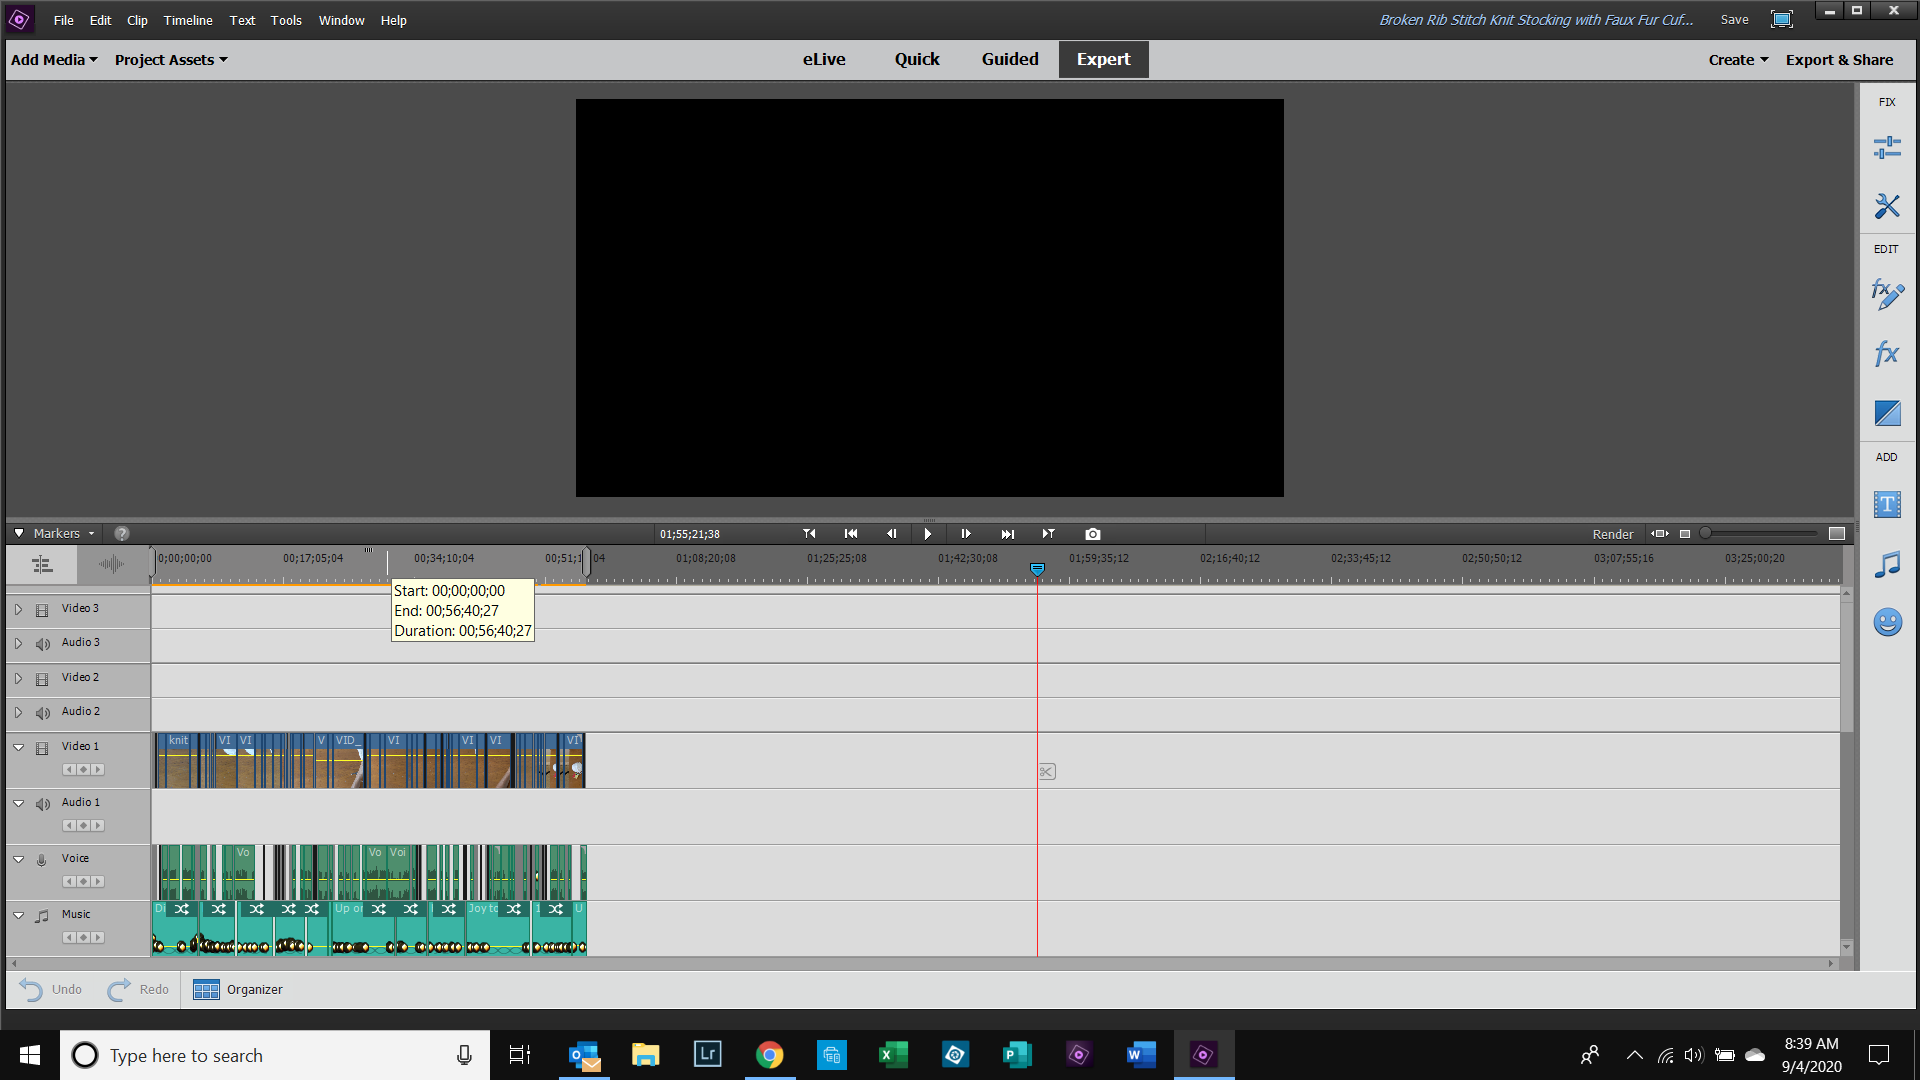Open the Music panel in the Add sidebar

[x=1886, y=563]
